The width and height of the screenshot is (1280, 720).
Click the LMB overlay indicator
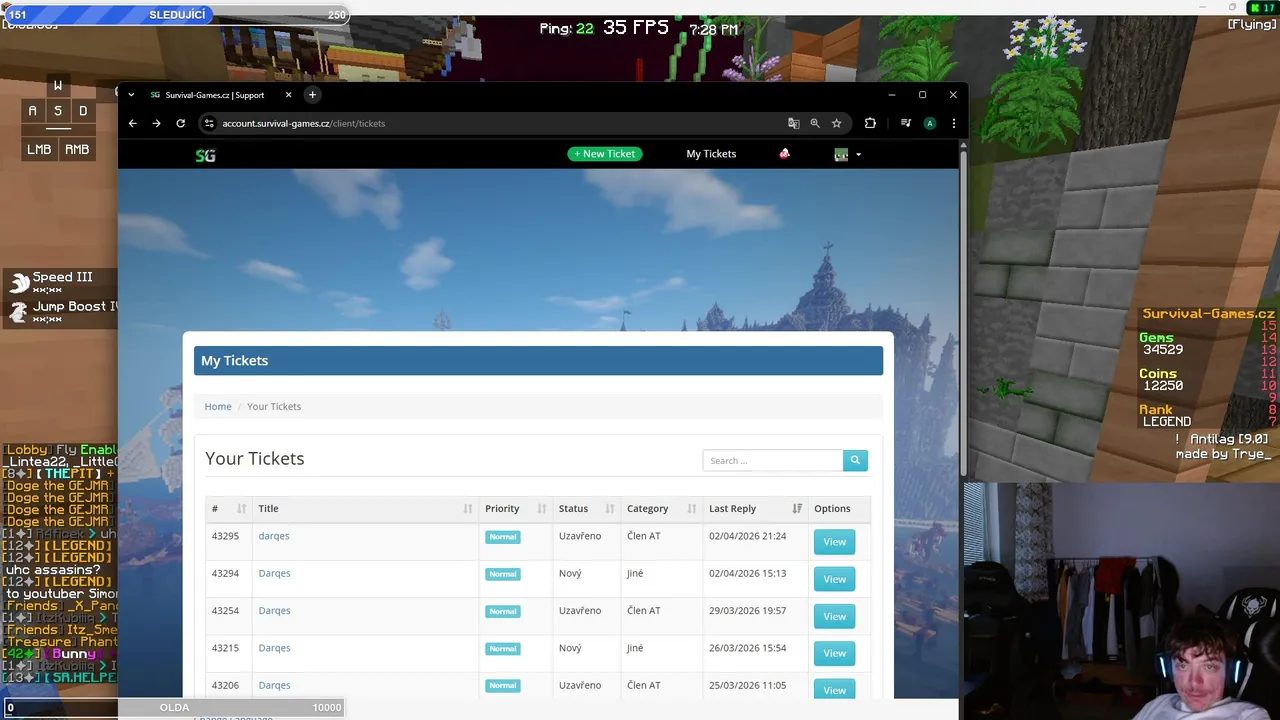pos(39,149)
